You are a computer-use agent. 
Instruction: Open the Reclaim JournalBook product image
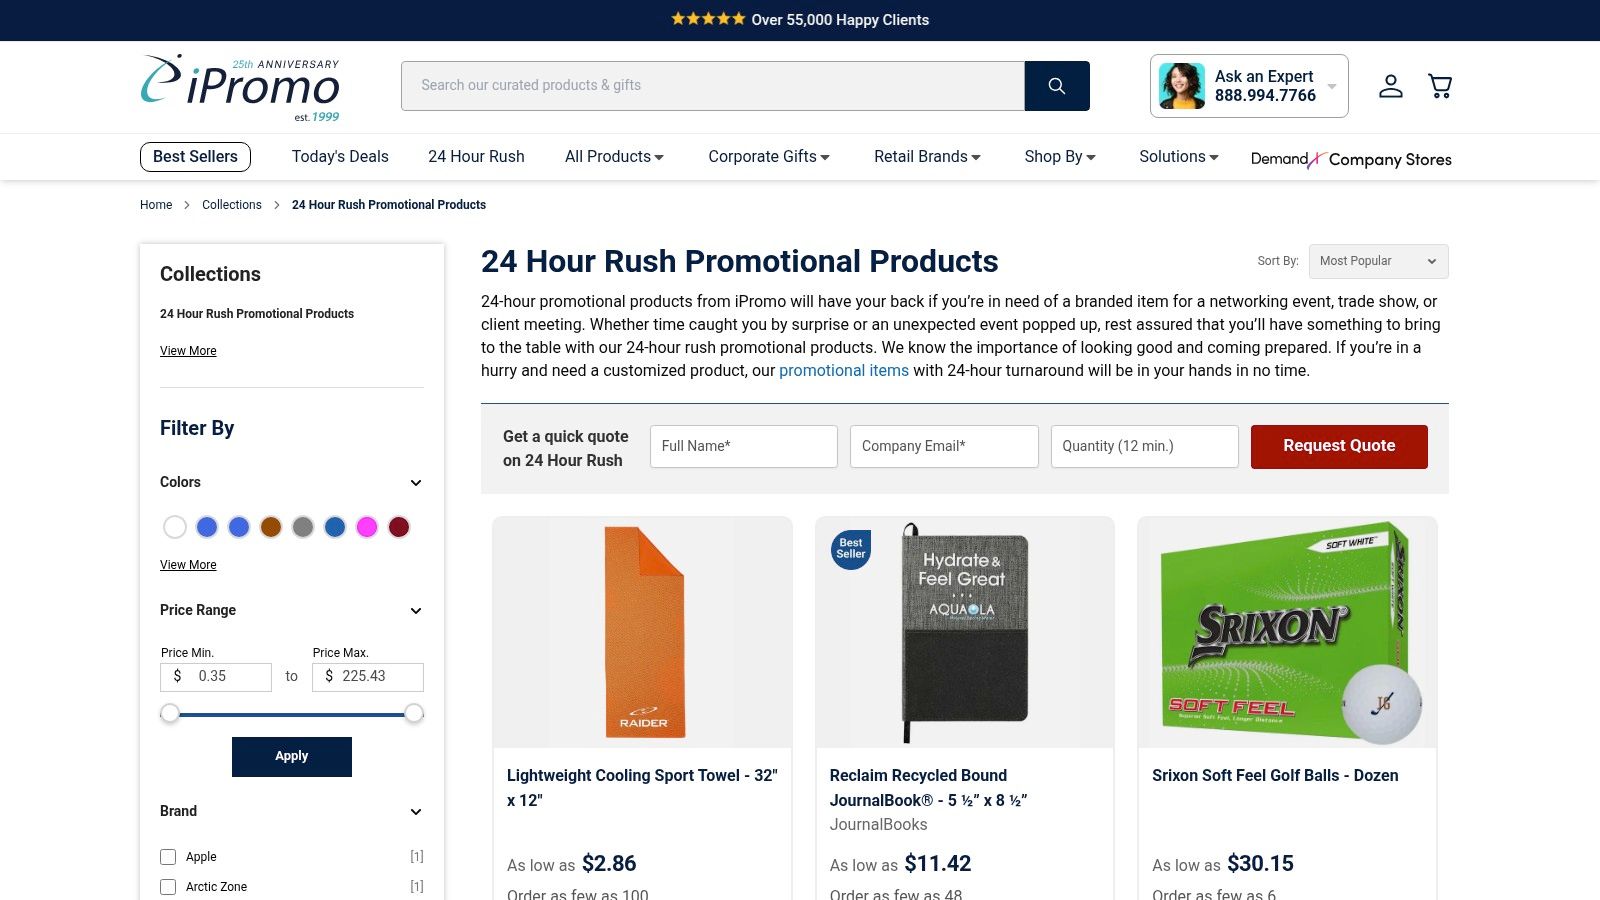965,632
